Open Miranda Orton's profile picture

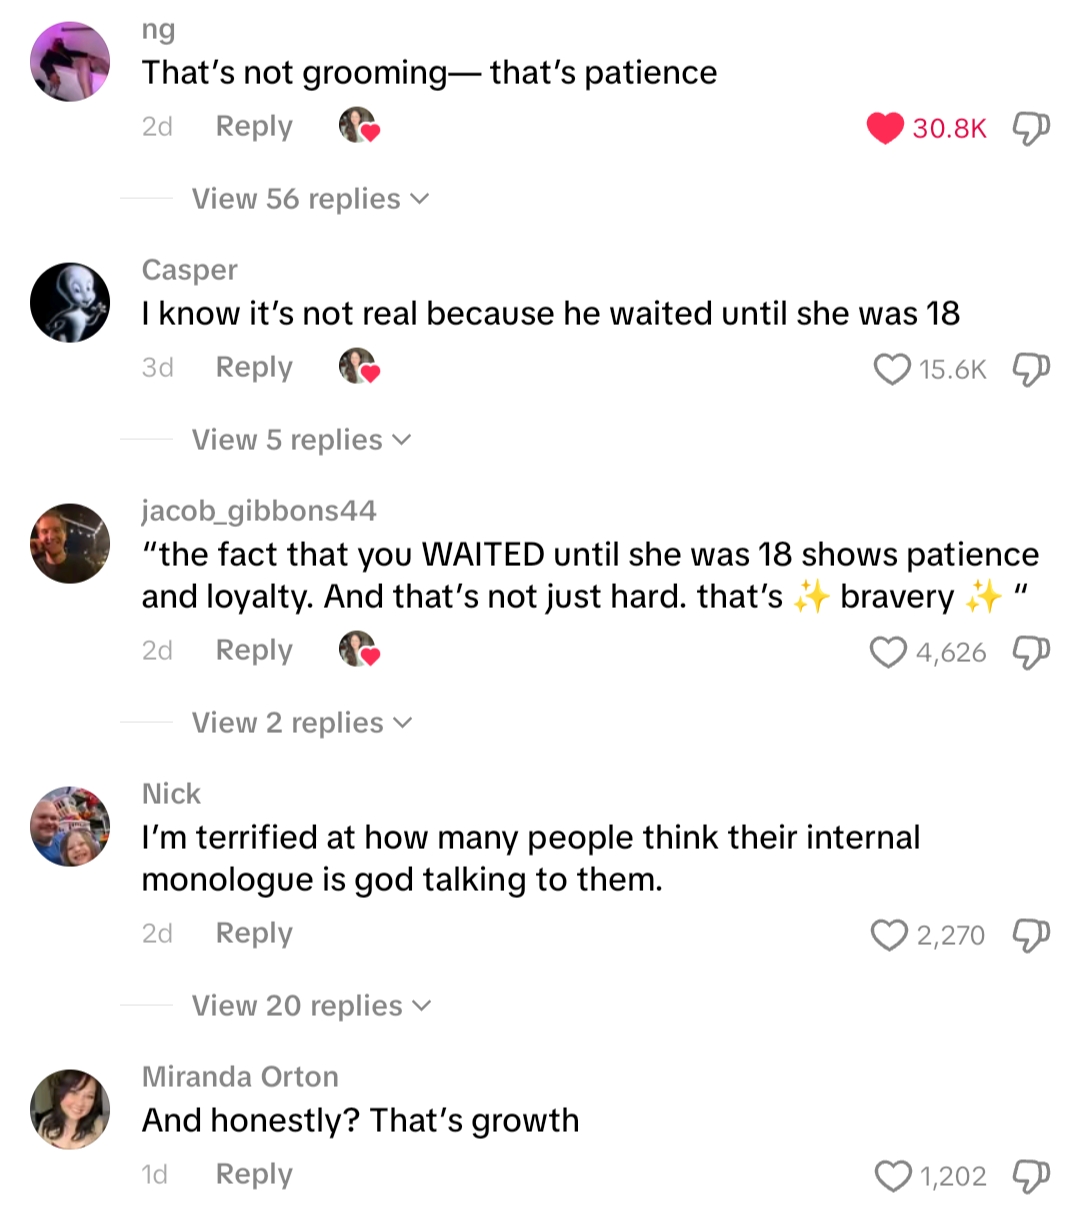(70, 1109)
